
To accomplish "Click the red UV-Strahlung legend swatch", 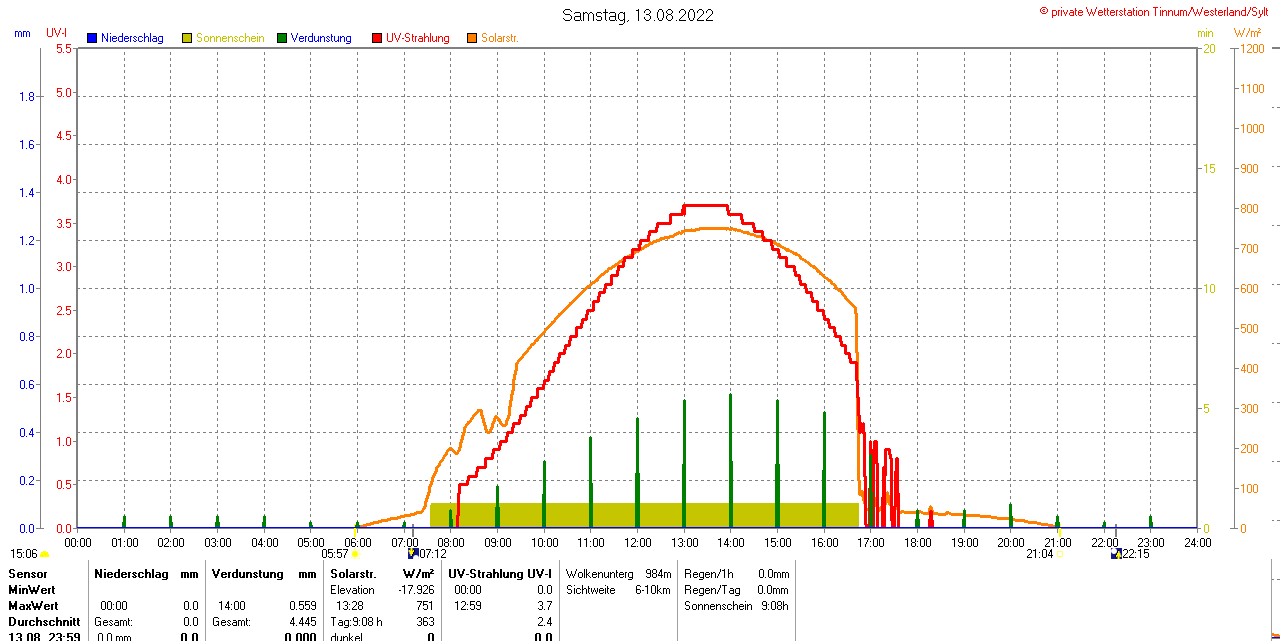I will point(377,38).
